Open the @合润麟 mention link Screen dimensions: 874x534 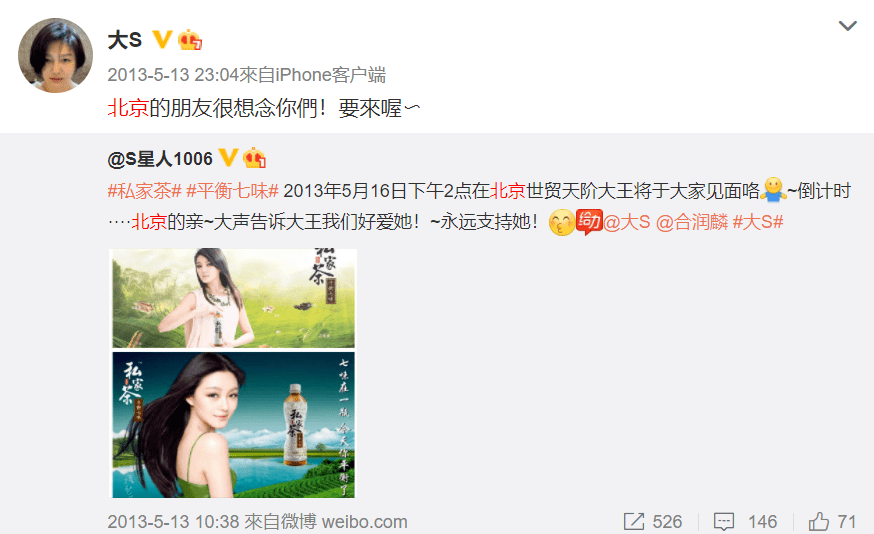[x=692, y=222]
